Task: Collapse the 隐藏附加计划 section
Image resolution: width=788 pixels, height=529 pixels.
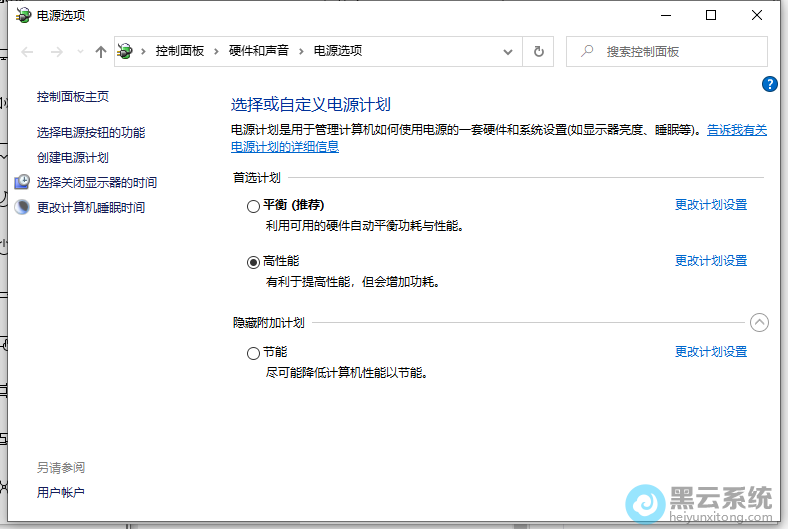Action: (x=759, y=322)
